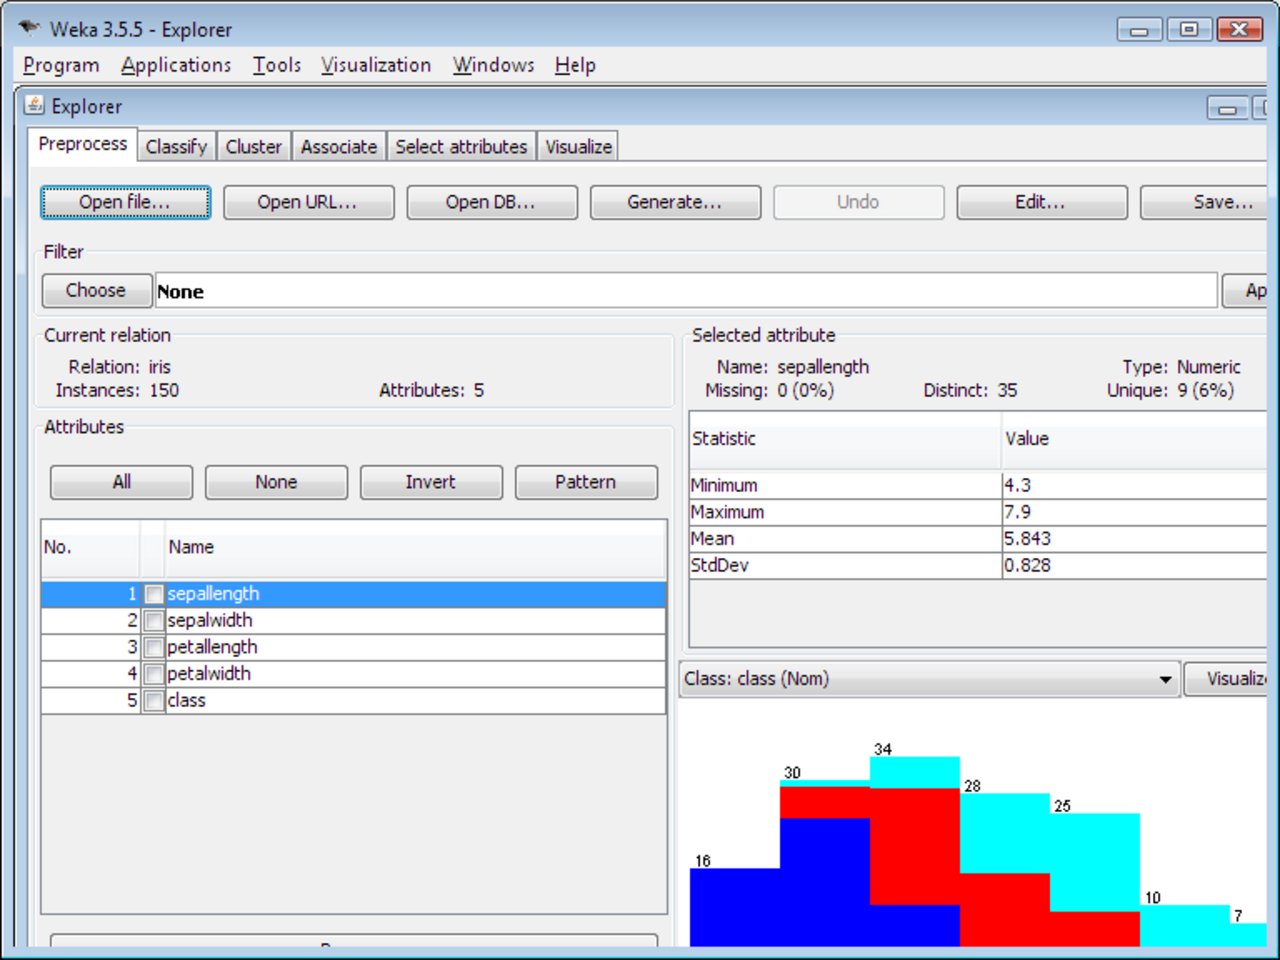Maximize the Weka main window
The image size is (1280, 960).
pos(1189,29)
